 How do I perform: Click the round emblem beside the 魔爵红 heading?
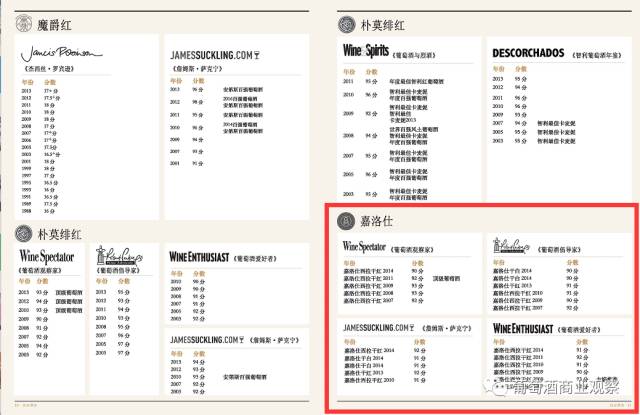24,23
